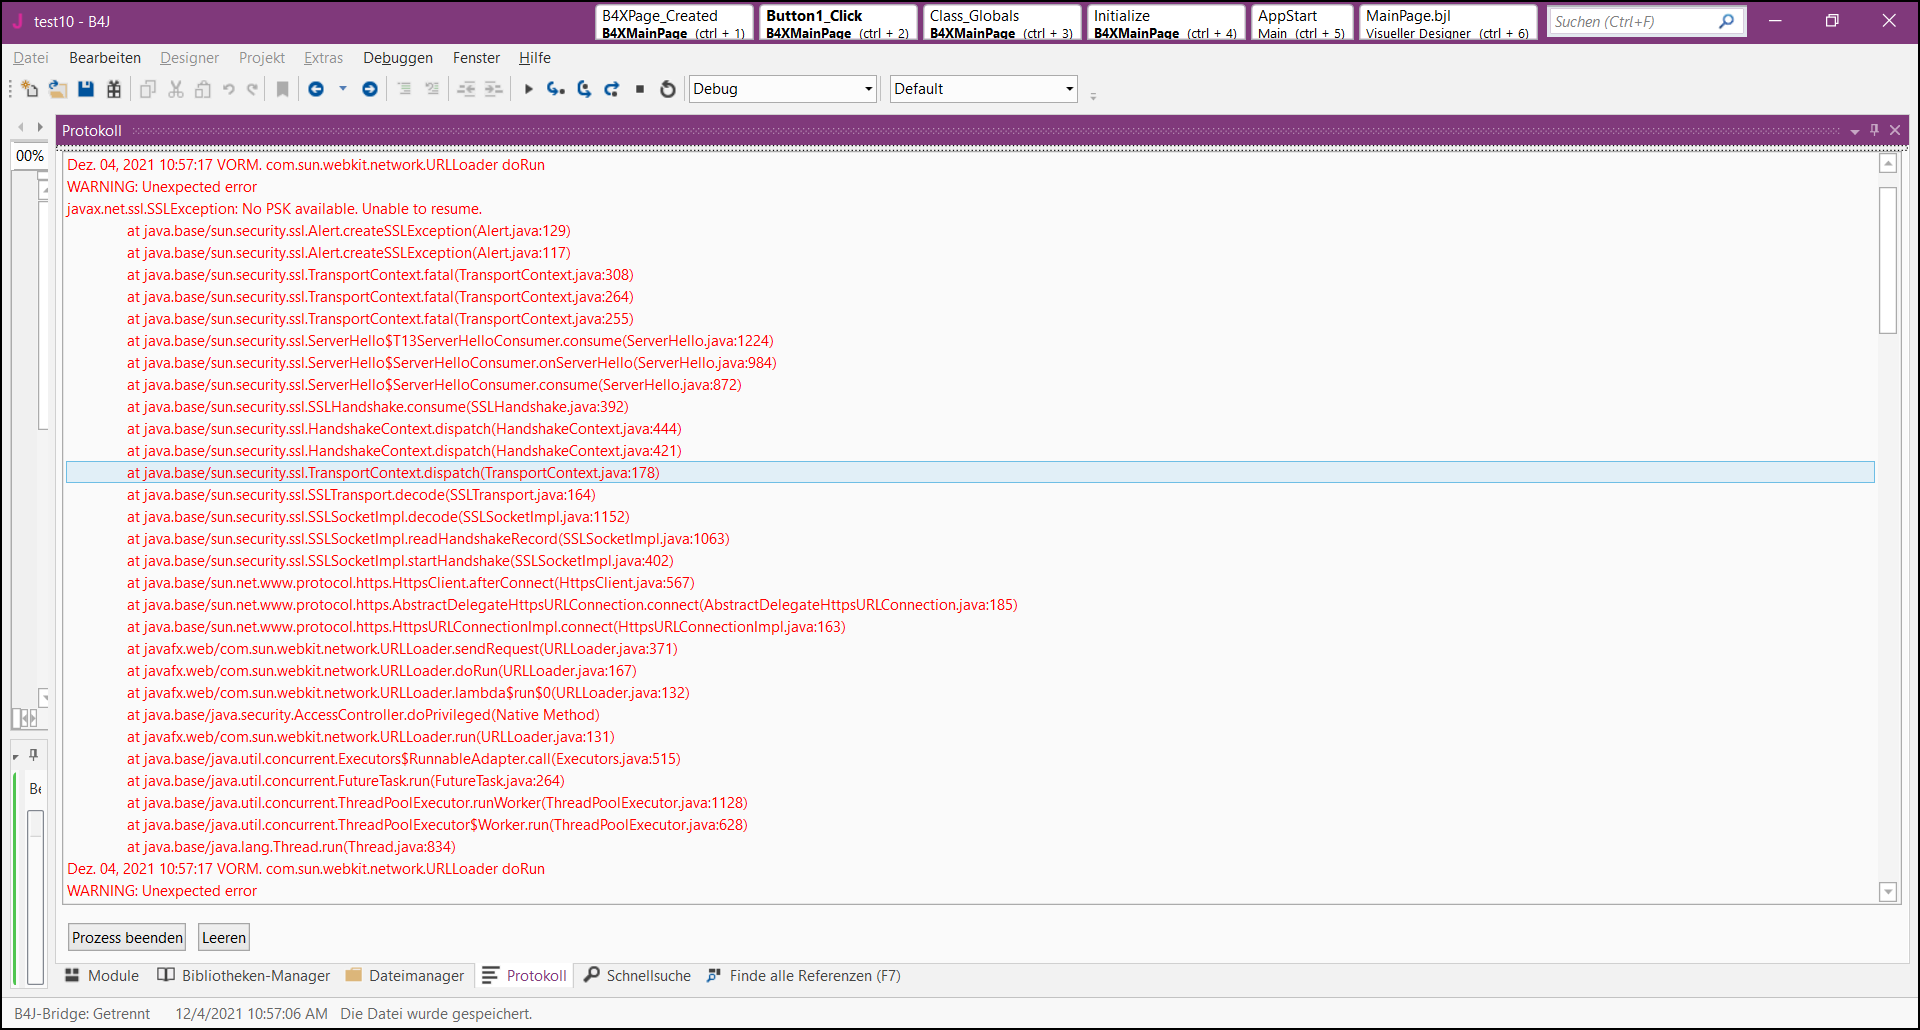Navigate backward with the blue left arrow
The image size is (1920, 1030).
(316, 89)
